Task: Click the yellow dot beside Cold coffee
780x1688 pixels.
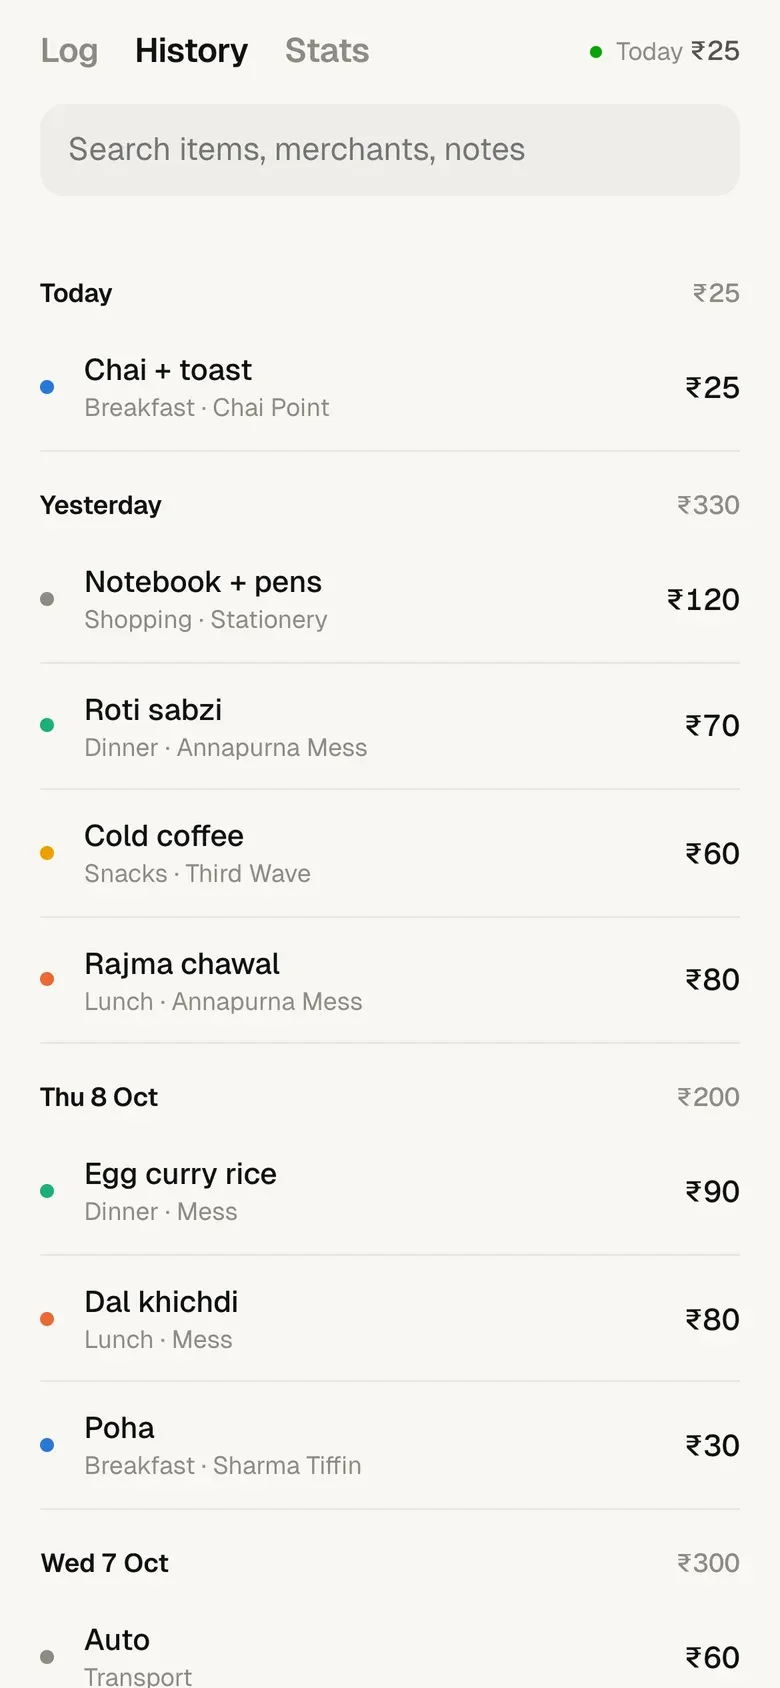Action: pyautogui.click(x=47, y=853)
